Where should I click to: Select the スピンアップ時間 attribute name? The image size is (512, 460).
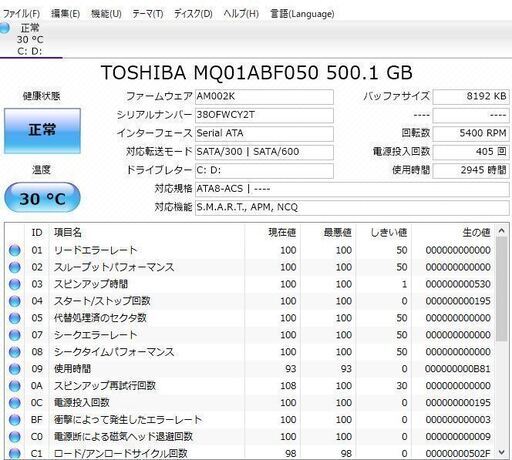pos(91,284)
